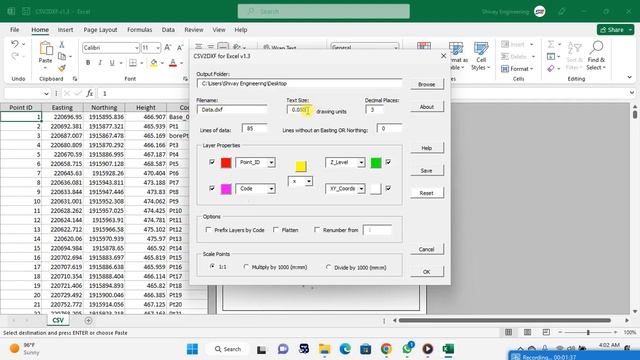This screenshot has height=360, width=640.
Task: Open Find & Select magnifier
Action: pos(596,56)
